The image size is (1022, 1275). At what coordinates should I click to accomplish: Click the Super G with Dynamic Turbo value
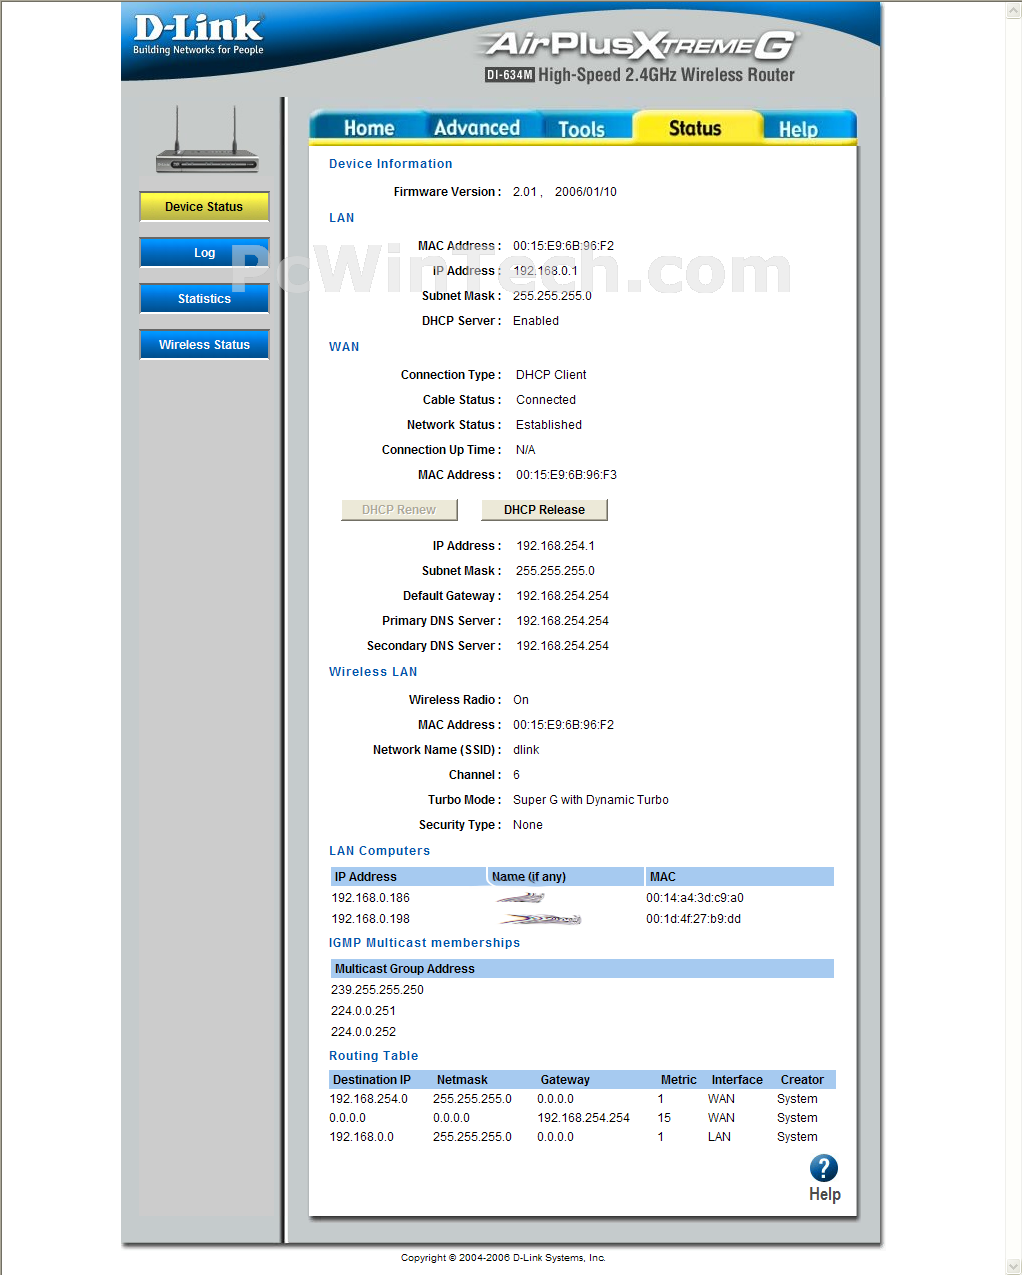pos(591,800)
